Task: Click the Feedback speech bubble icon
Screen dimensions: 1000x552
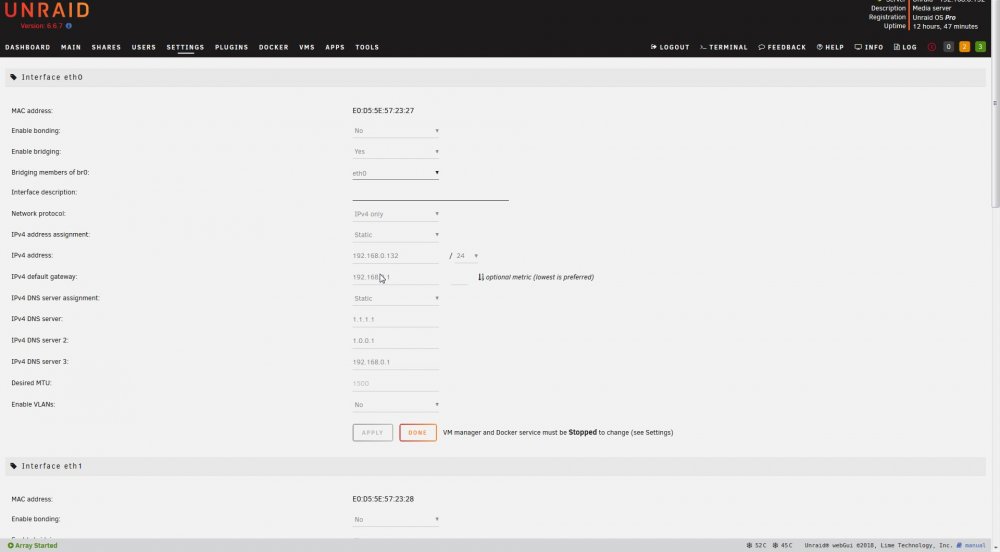Action: pyautogui.click(x=761, y=47)
